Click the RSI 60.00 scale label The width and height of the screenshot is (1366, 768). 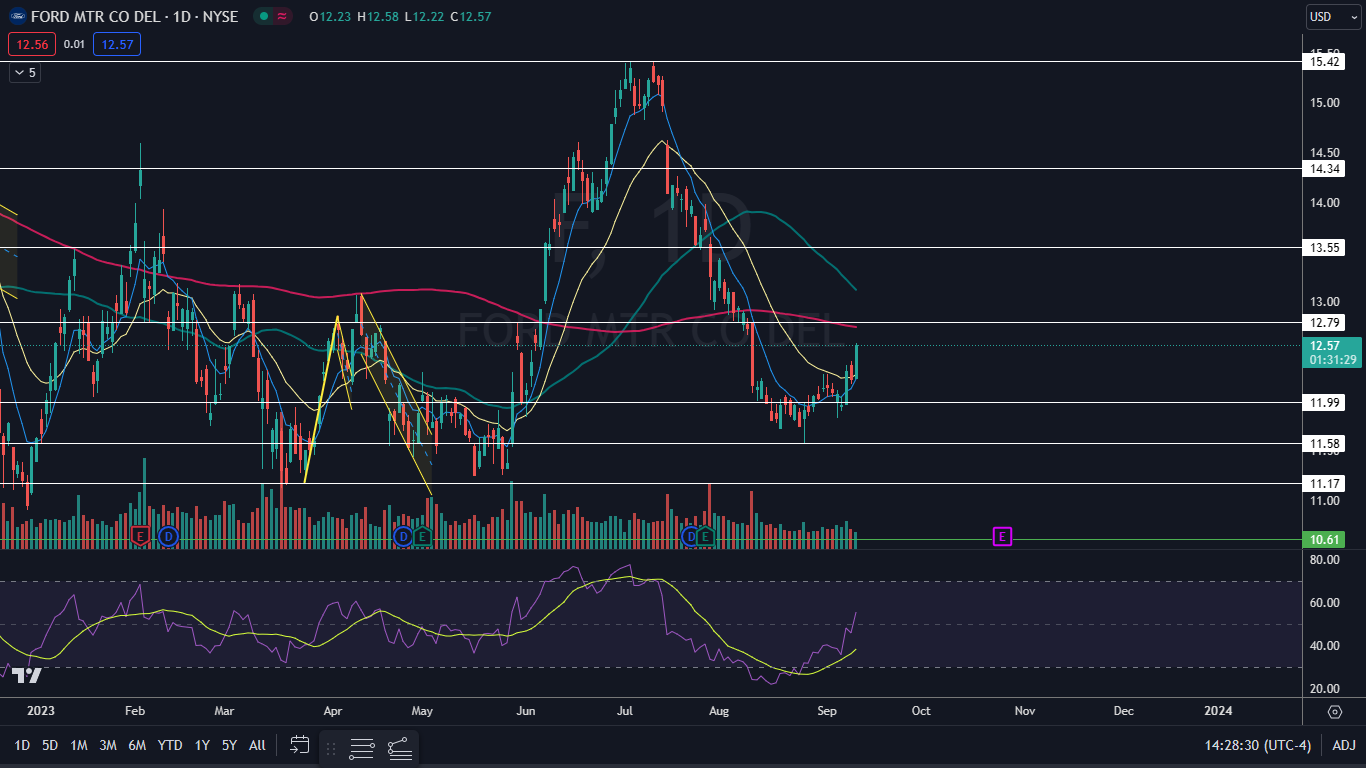coord(1324,603)
